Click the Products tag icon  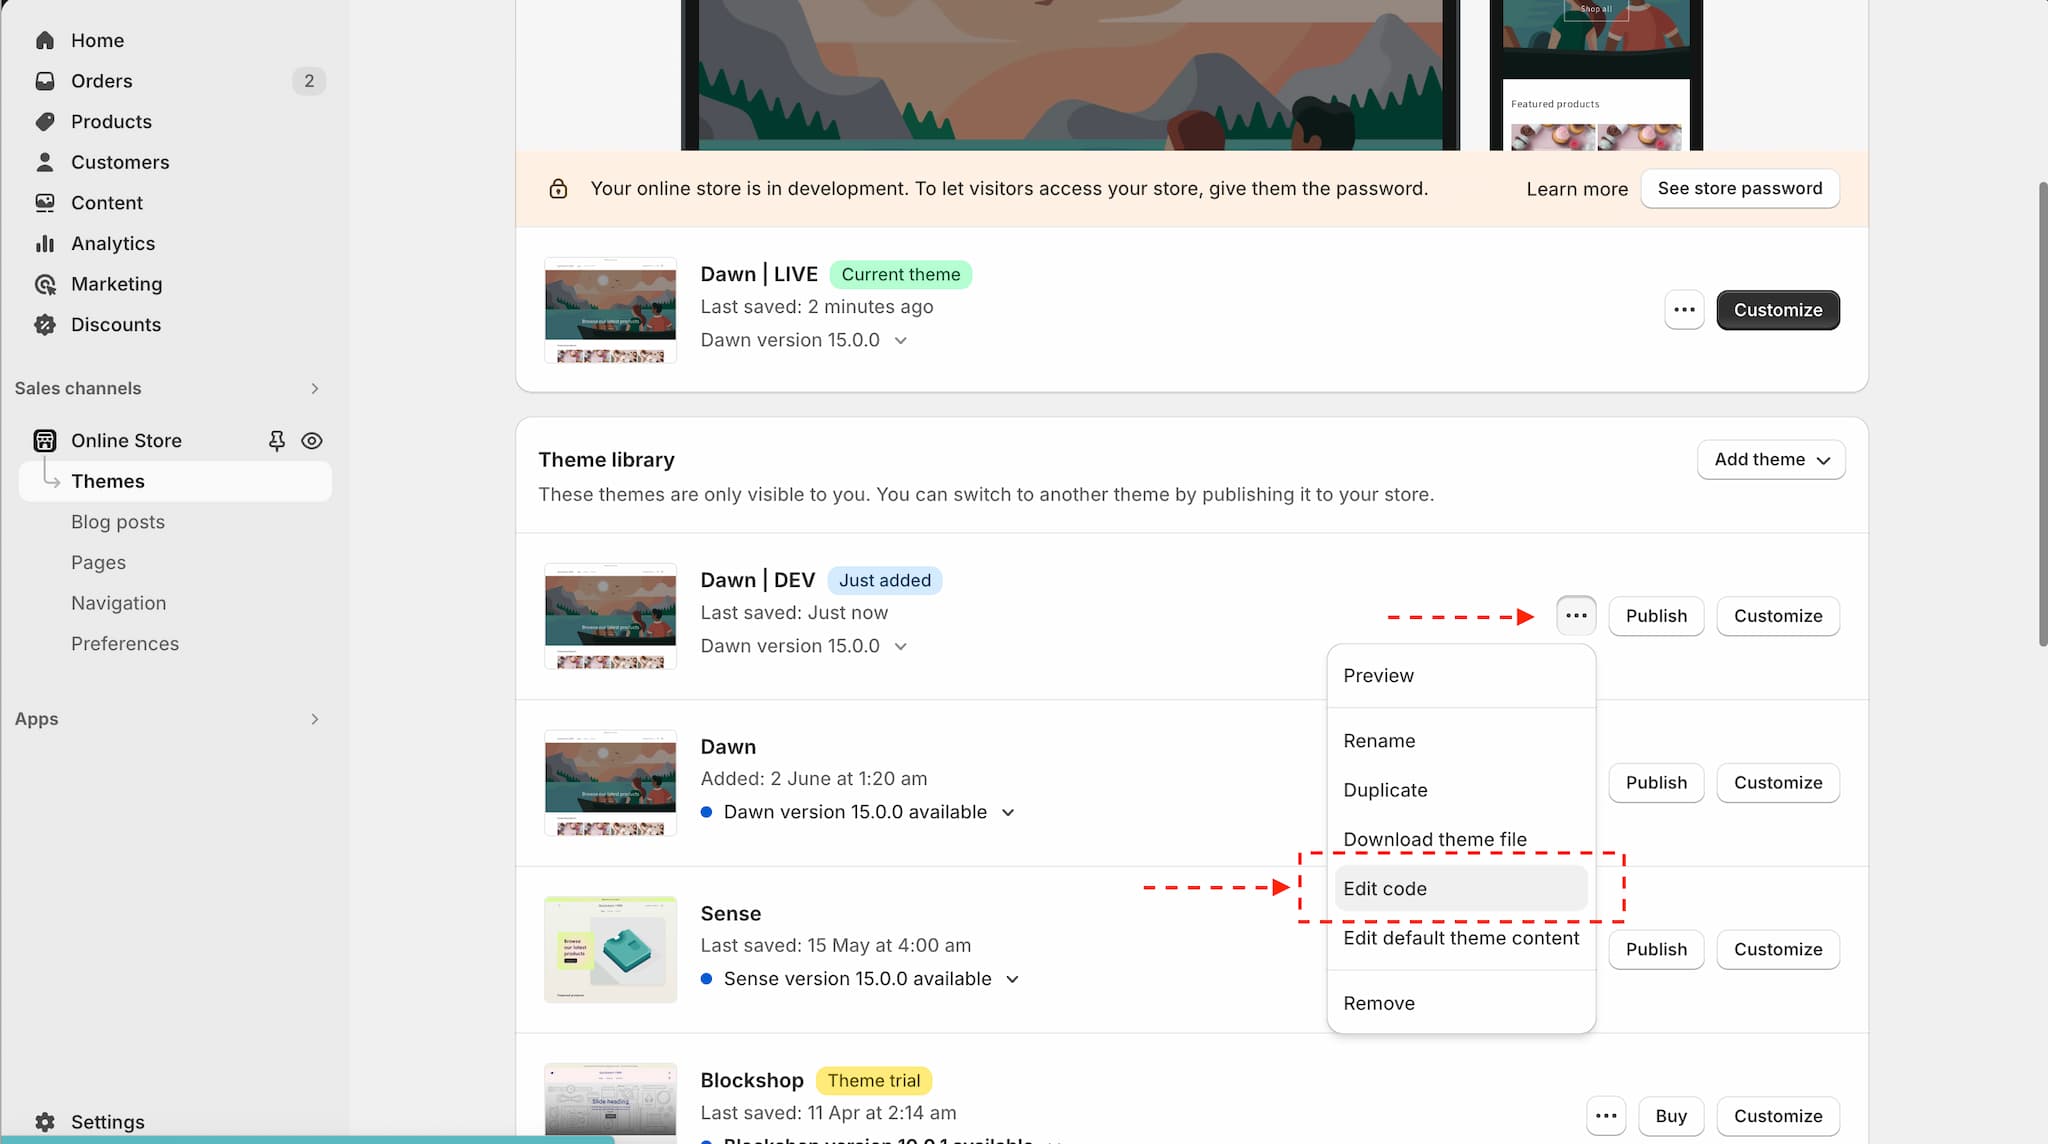point(44,122)
